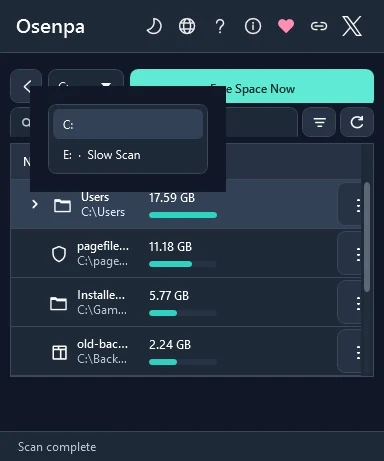
Task: Click the old-bac... size usage bar
Action: [x=183, y=362]
